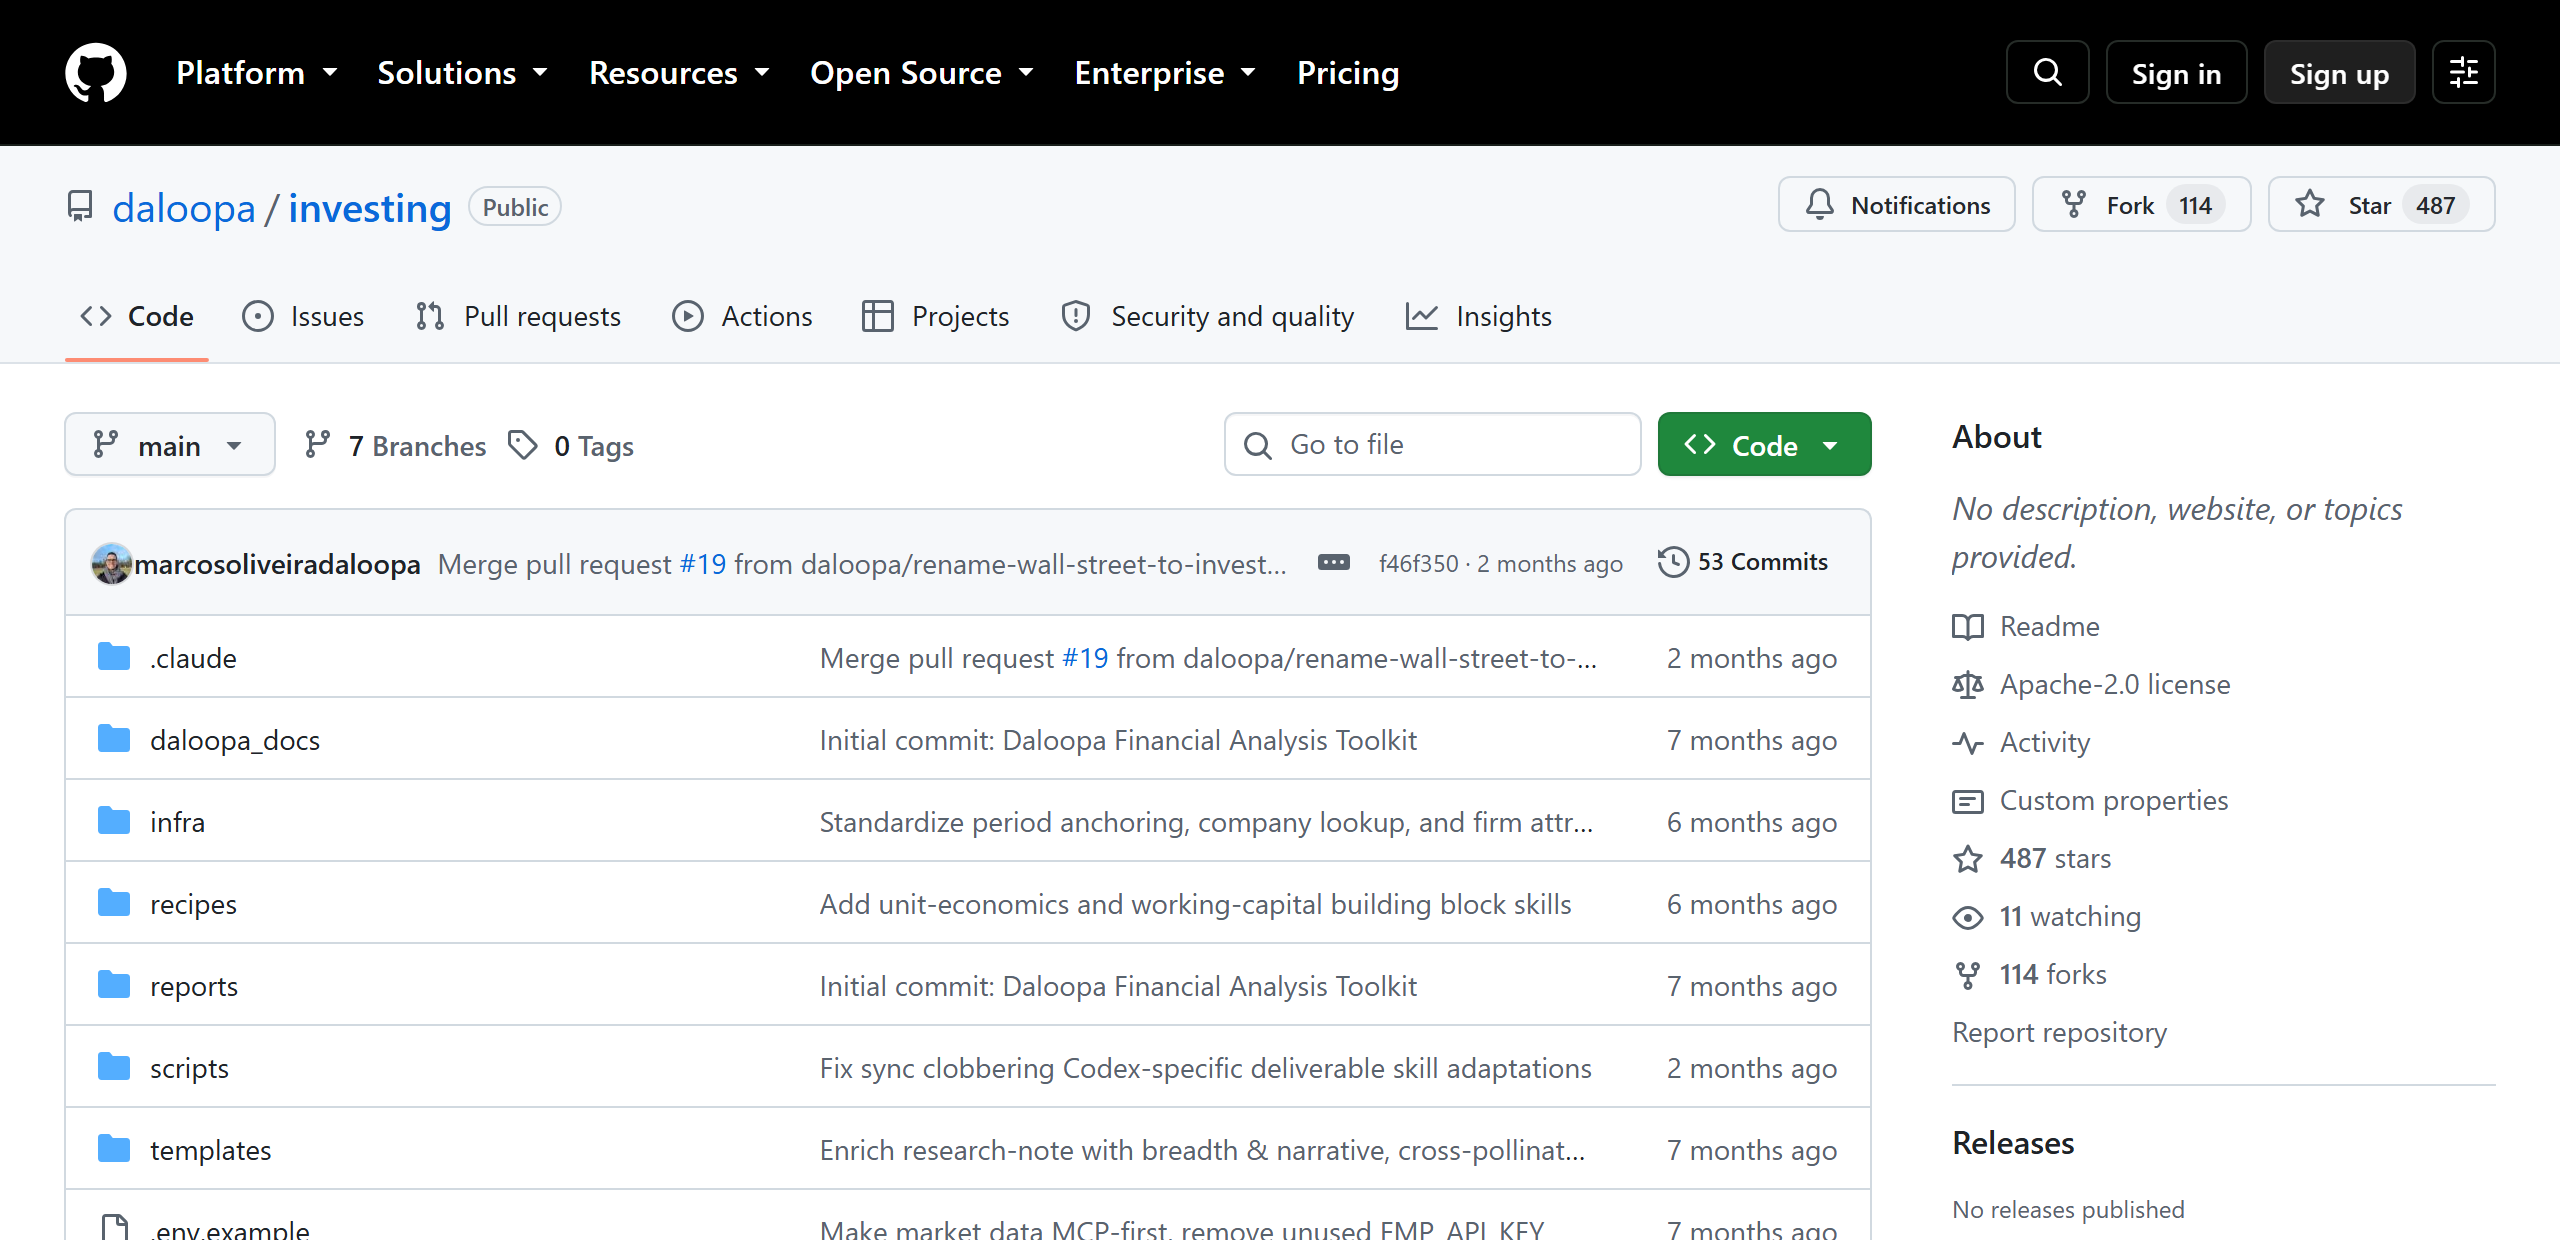Switch to the Projects tab
The height and width of the screenshot is (1240, 2560).
pos(935,316)
